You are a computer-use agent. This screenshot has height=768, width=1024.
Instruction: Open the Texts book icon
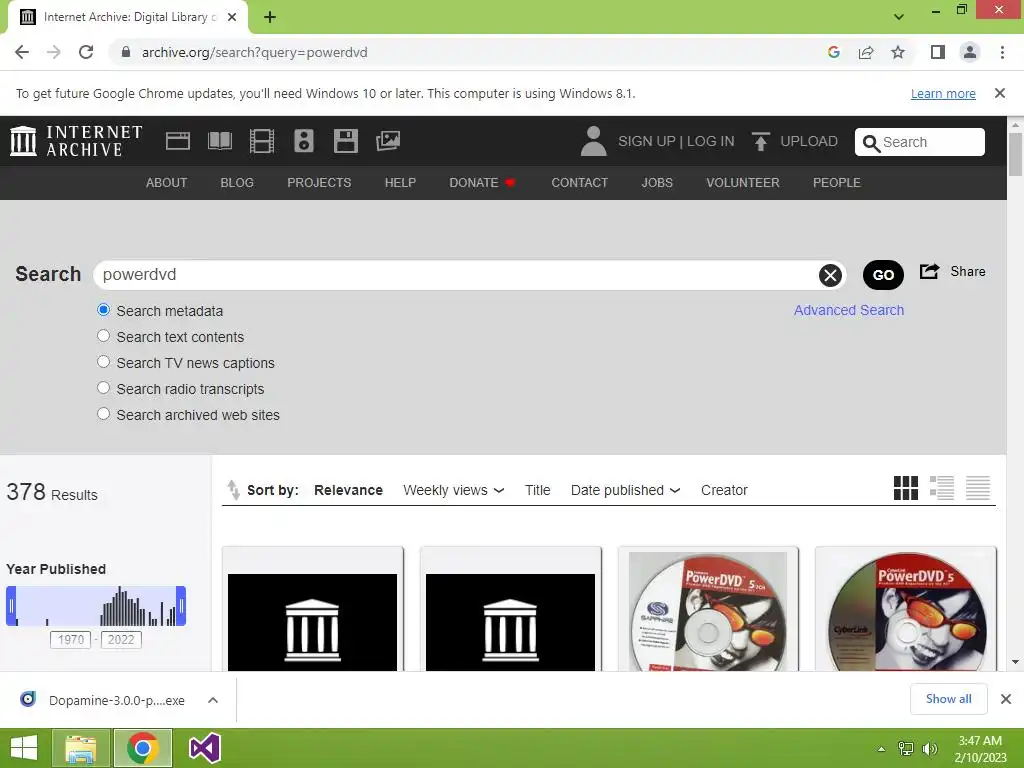point(219,141)
